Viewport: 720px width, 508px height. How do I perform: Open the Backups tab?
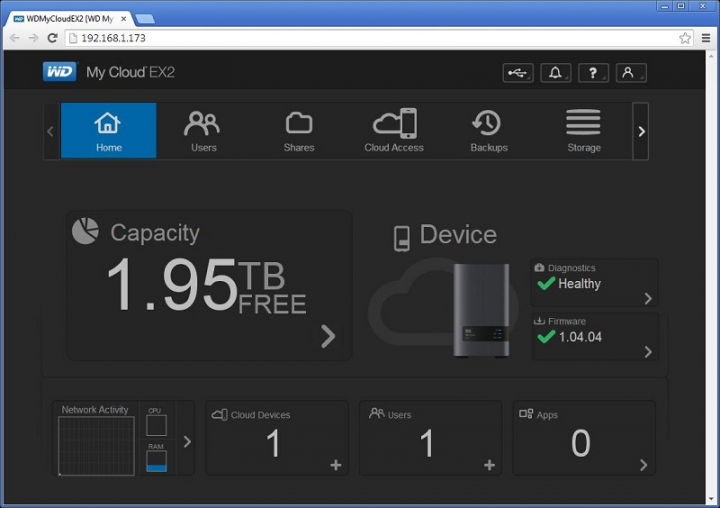point(489,130)
